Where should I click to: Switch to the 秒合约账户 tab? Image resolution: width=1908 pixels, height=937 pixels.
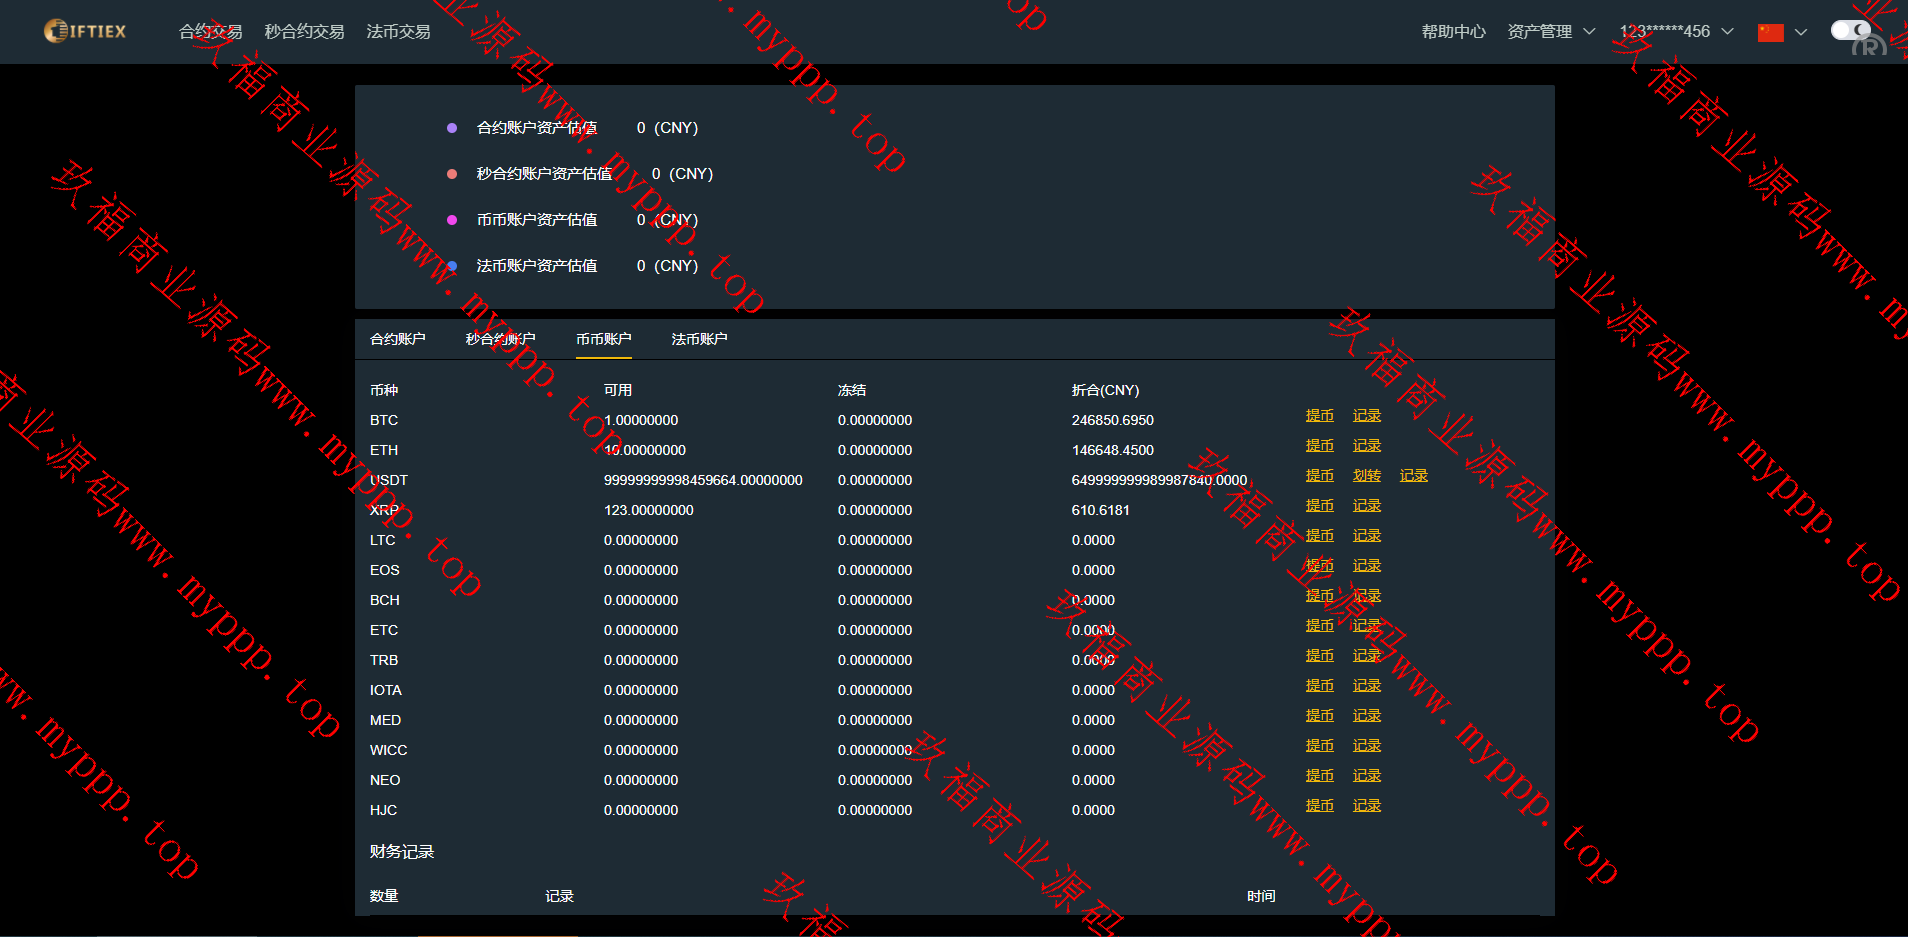pos(500,339)
